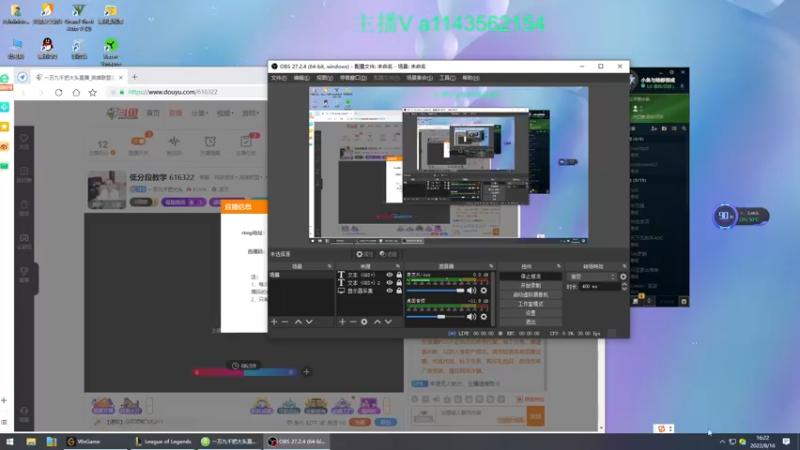This screenshot has height=450, width=800.
Task: Go to browser home page
Action: coord(76,92)
